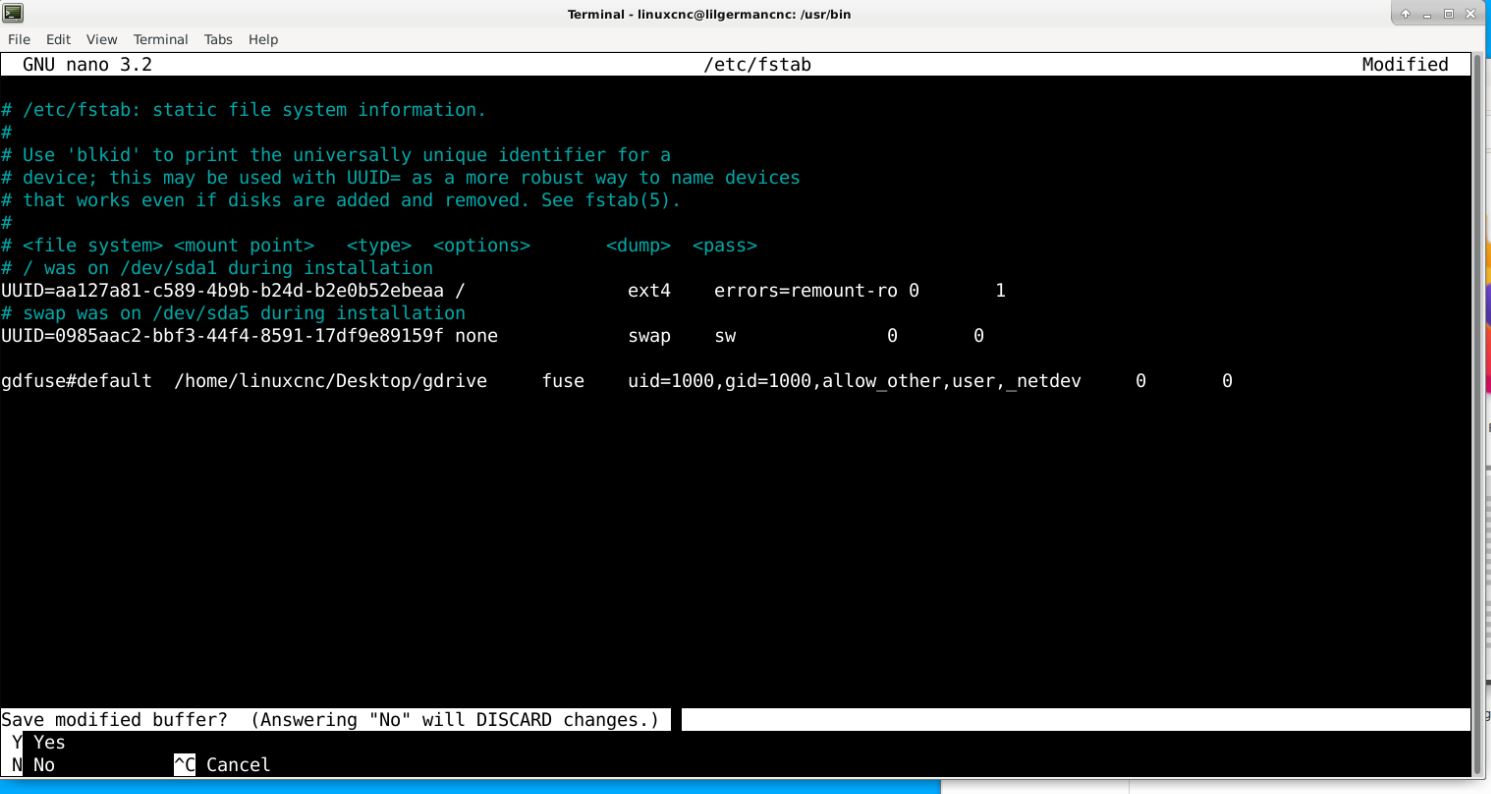Click the 'swap was on /dev/sda5' comment
Image resolution: width=1491 pixels, height=794 pixels.
[233, 313]
